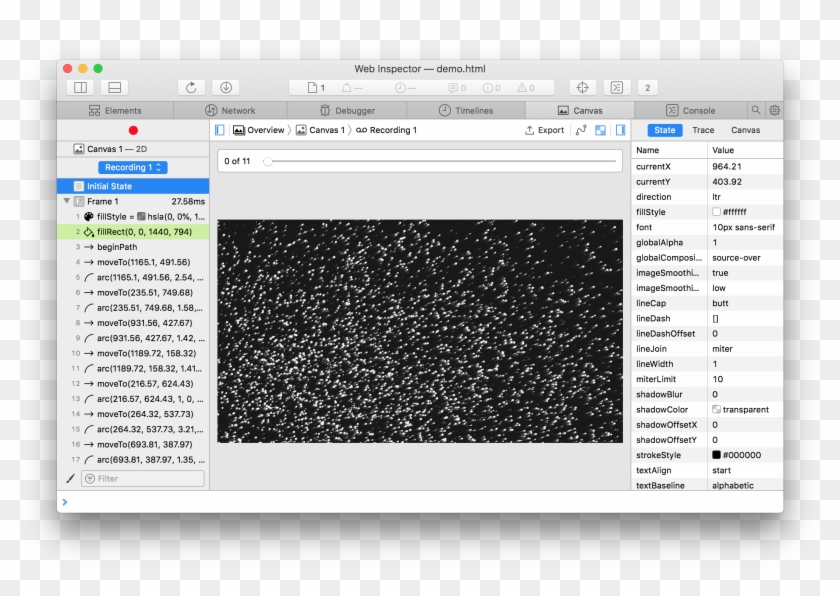Open Web Inspector settings gear
Screen dimensions: 840x596
click(x=774, y=111)
